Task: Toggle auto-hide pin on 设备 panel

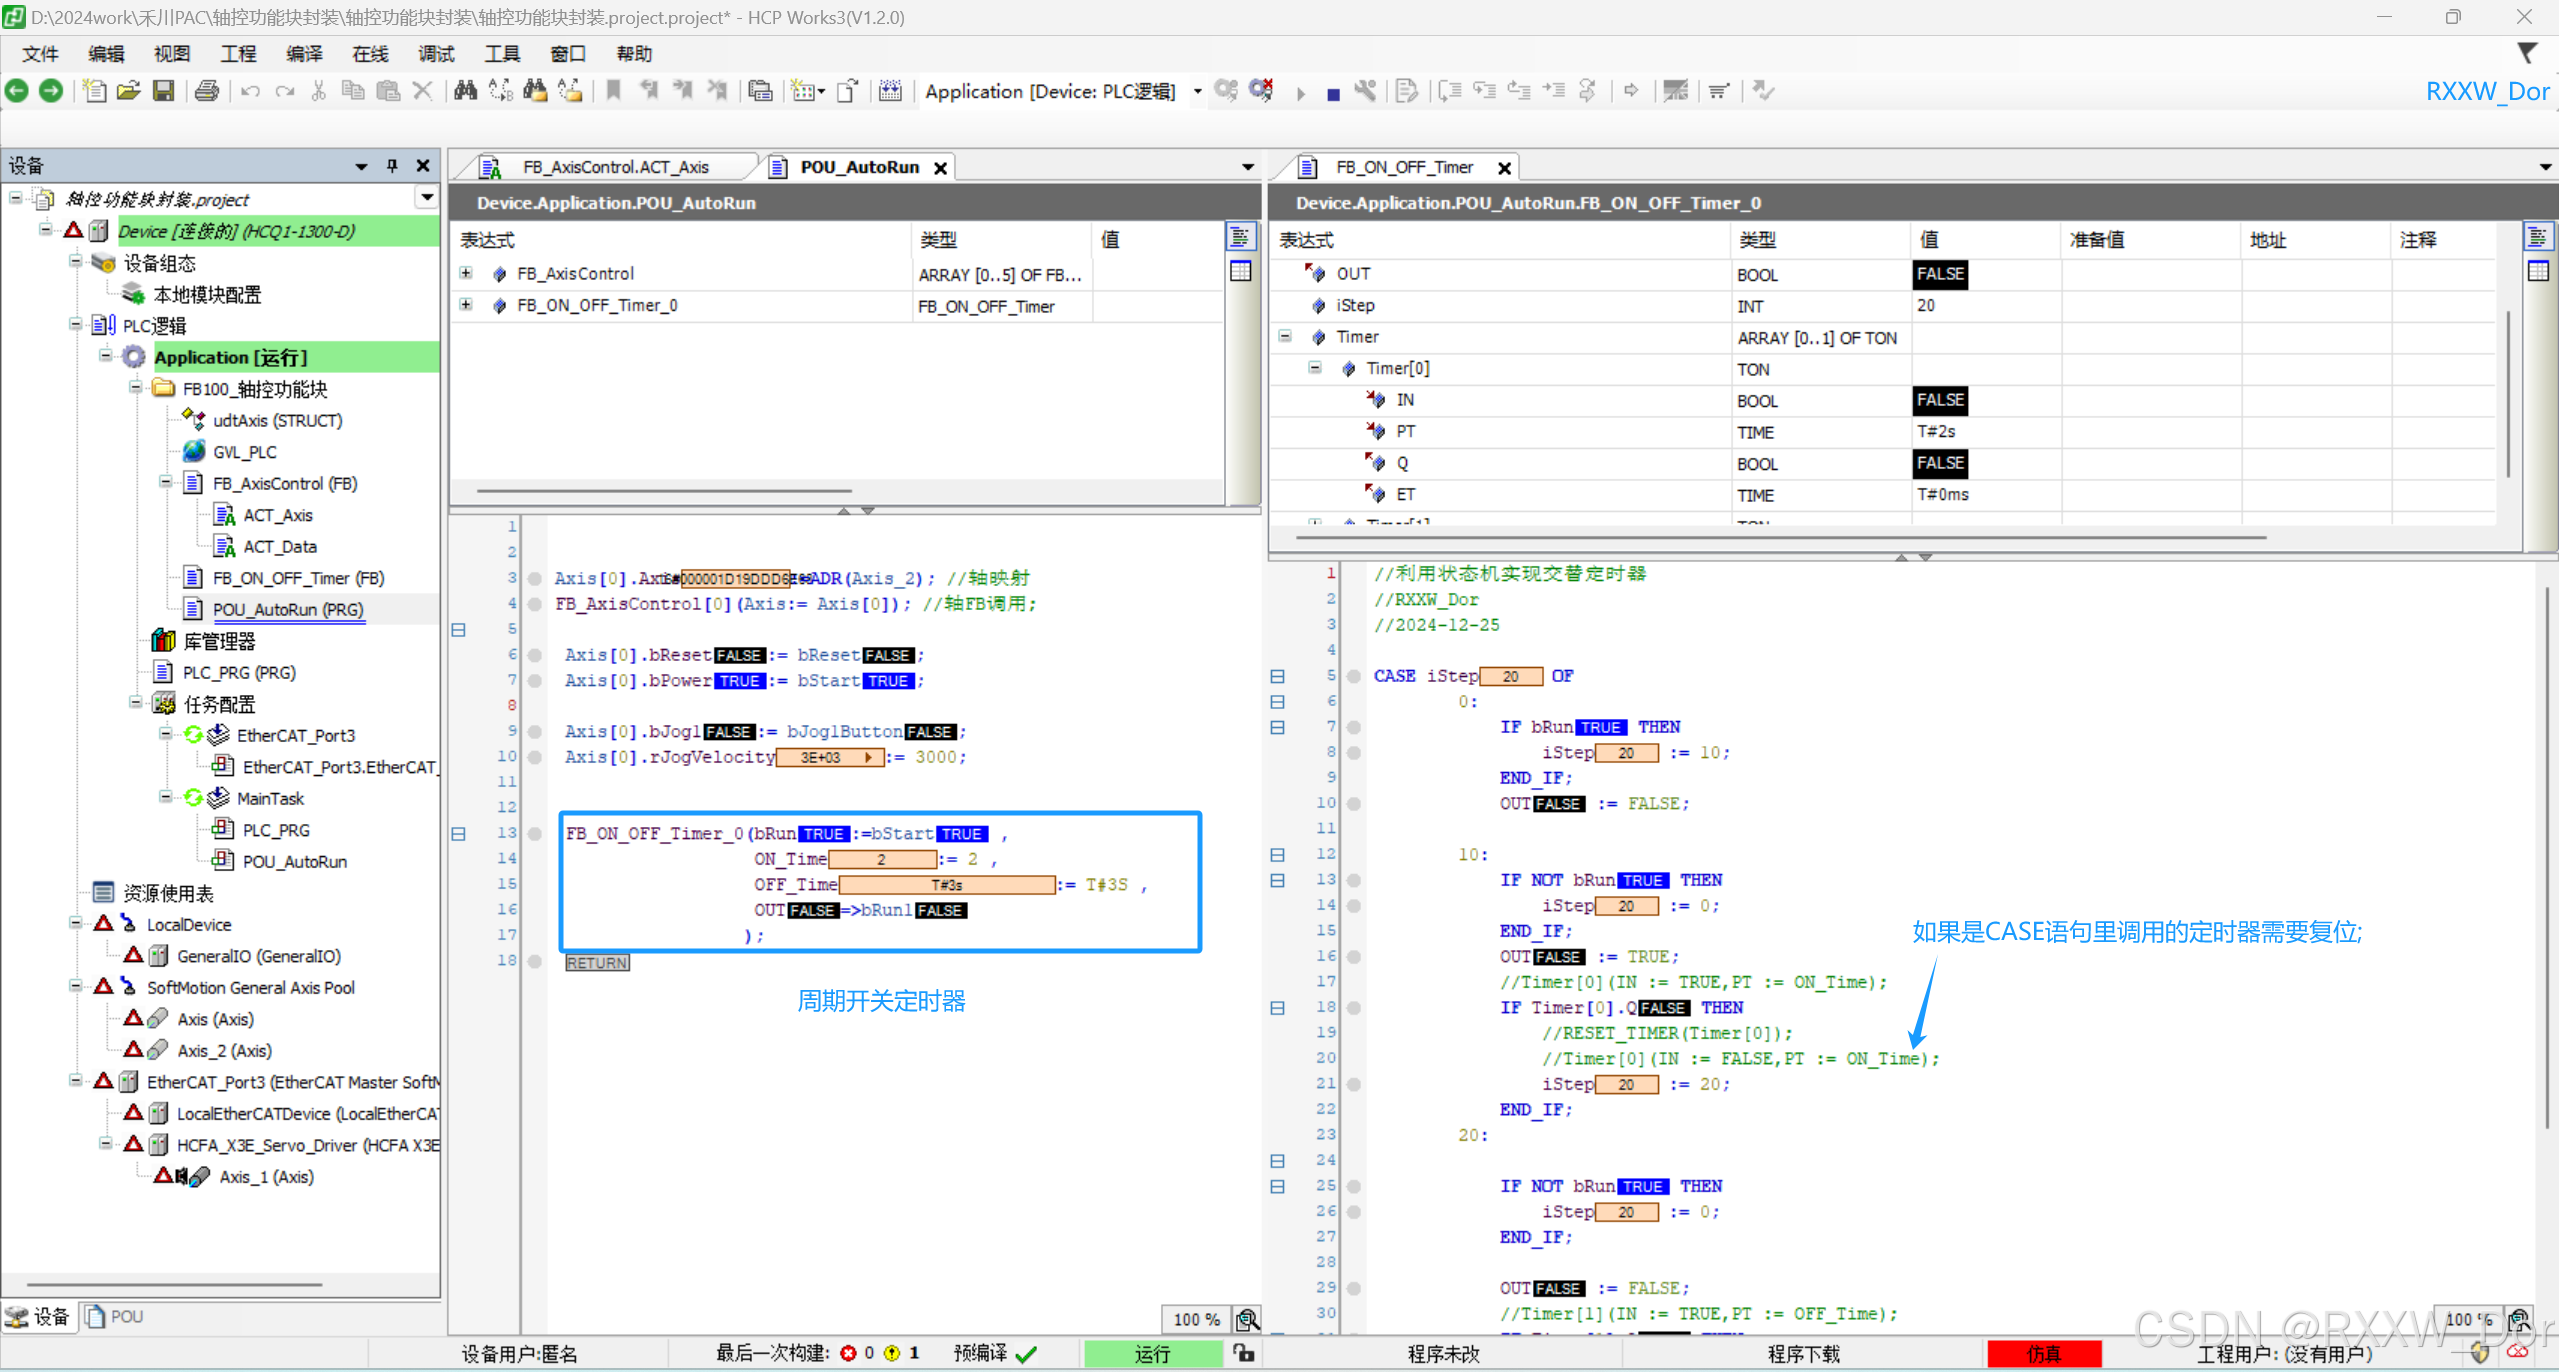Action: point(392,165)
